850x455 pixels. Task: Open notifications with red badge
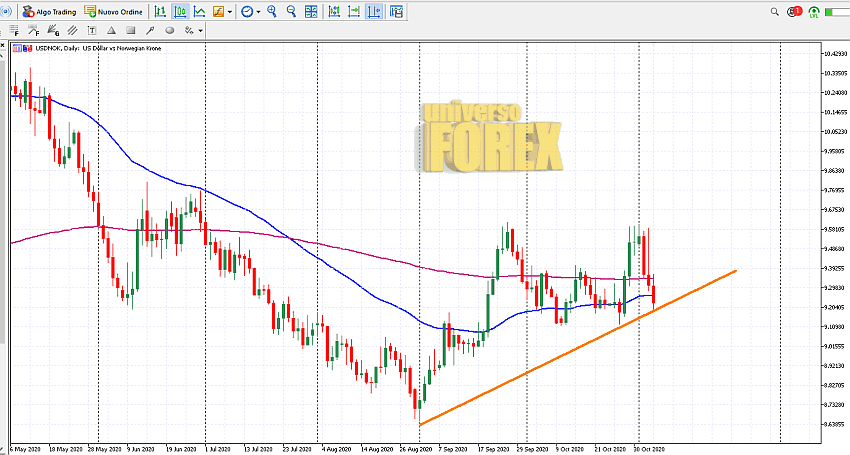pyautogui.click(x=795, y=12)
